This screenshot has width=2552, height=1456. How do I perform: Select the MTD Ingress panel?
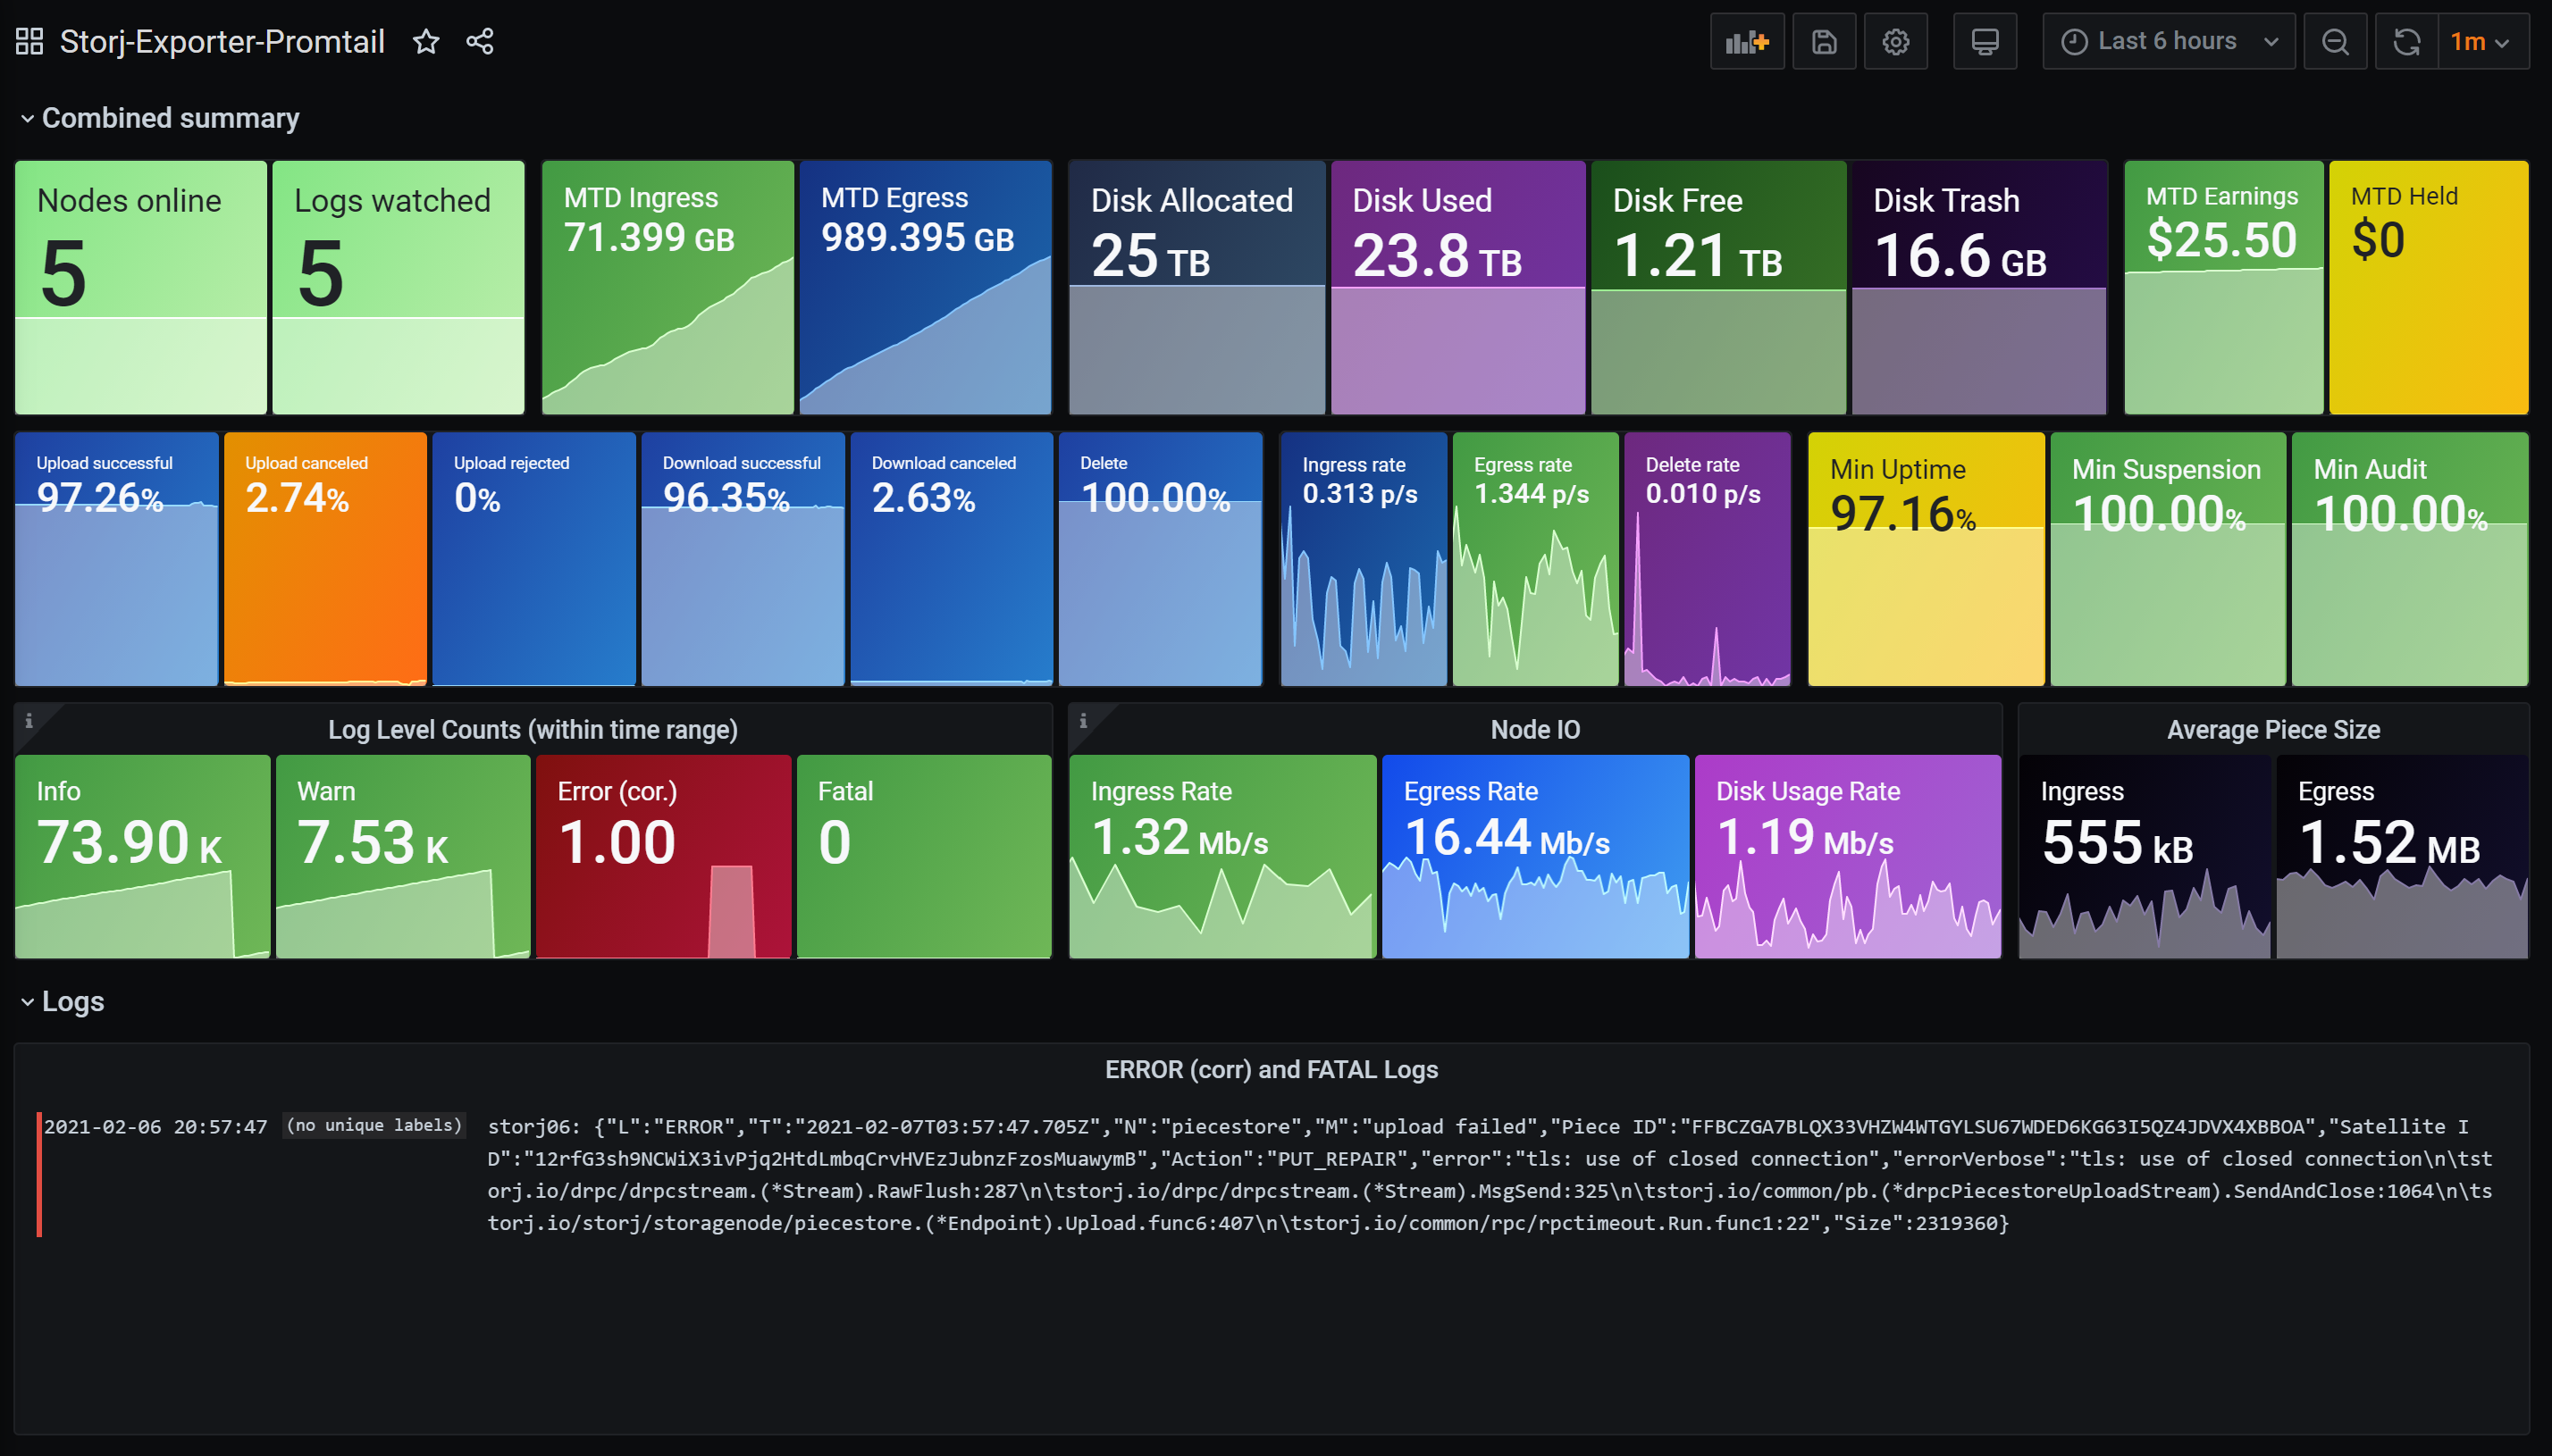pyautogui.click(x=668, y=287)
